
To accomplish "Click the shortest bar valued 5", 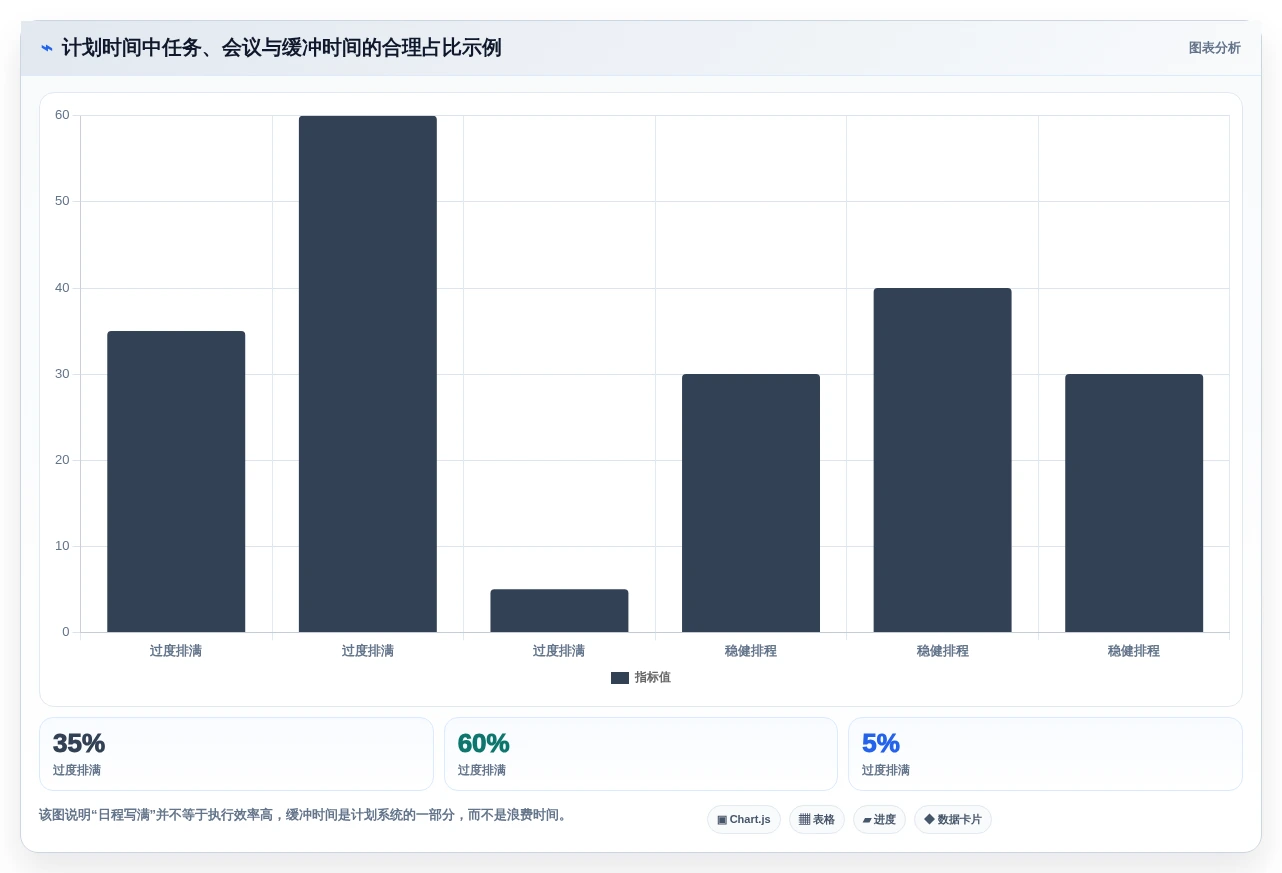I will [559, 611].
